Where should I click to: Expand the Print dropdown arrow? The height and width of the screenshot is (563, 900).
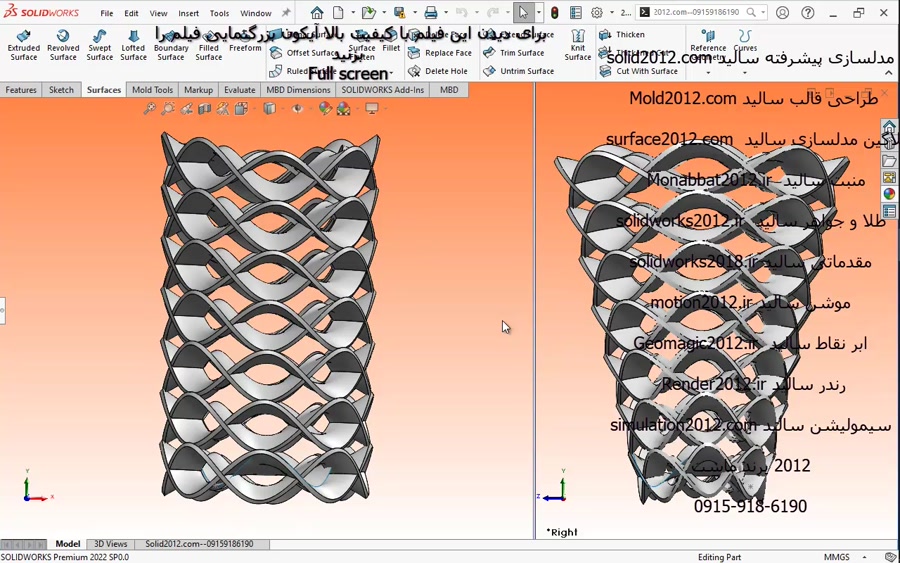pyautogui.click(x=445, y=13)
